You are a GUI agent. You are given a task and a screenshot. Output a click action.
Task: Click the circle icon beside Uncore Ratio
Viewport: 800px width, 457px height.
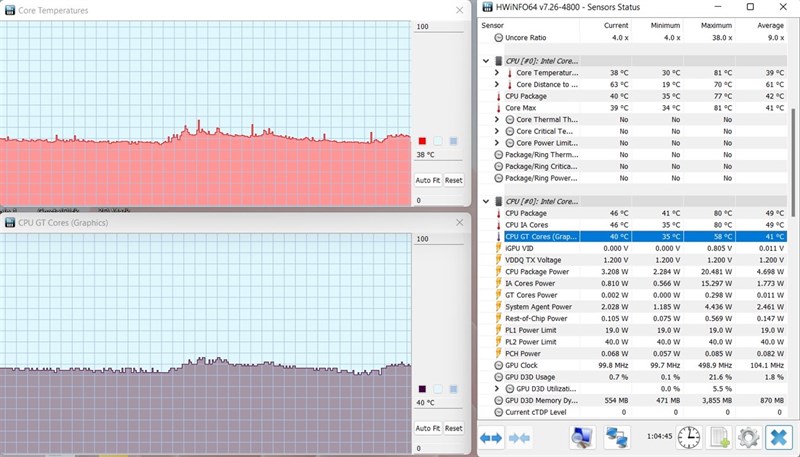[x=498, y=38]
